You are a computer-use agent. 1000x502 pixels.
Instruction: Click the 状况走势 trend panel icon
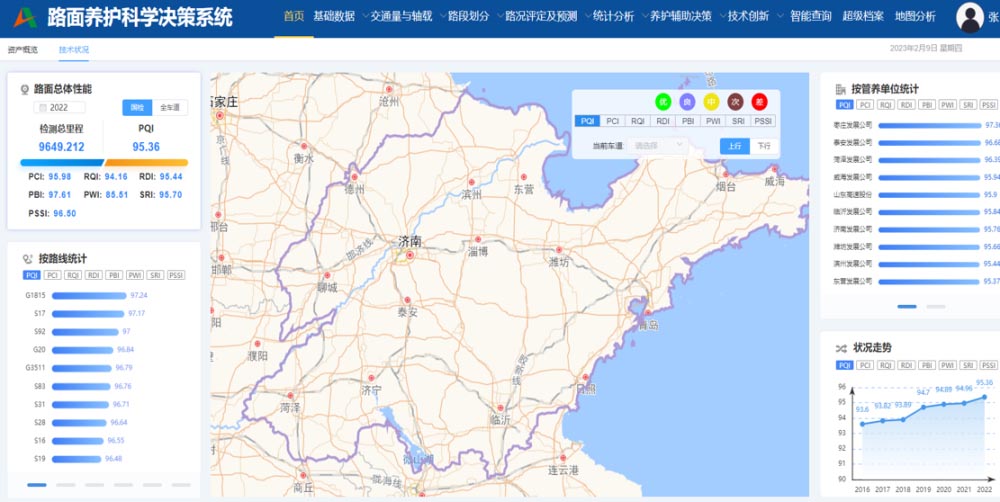pyautogui.click(x=841, y=348)
